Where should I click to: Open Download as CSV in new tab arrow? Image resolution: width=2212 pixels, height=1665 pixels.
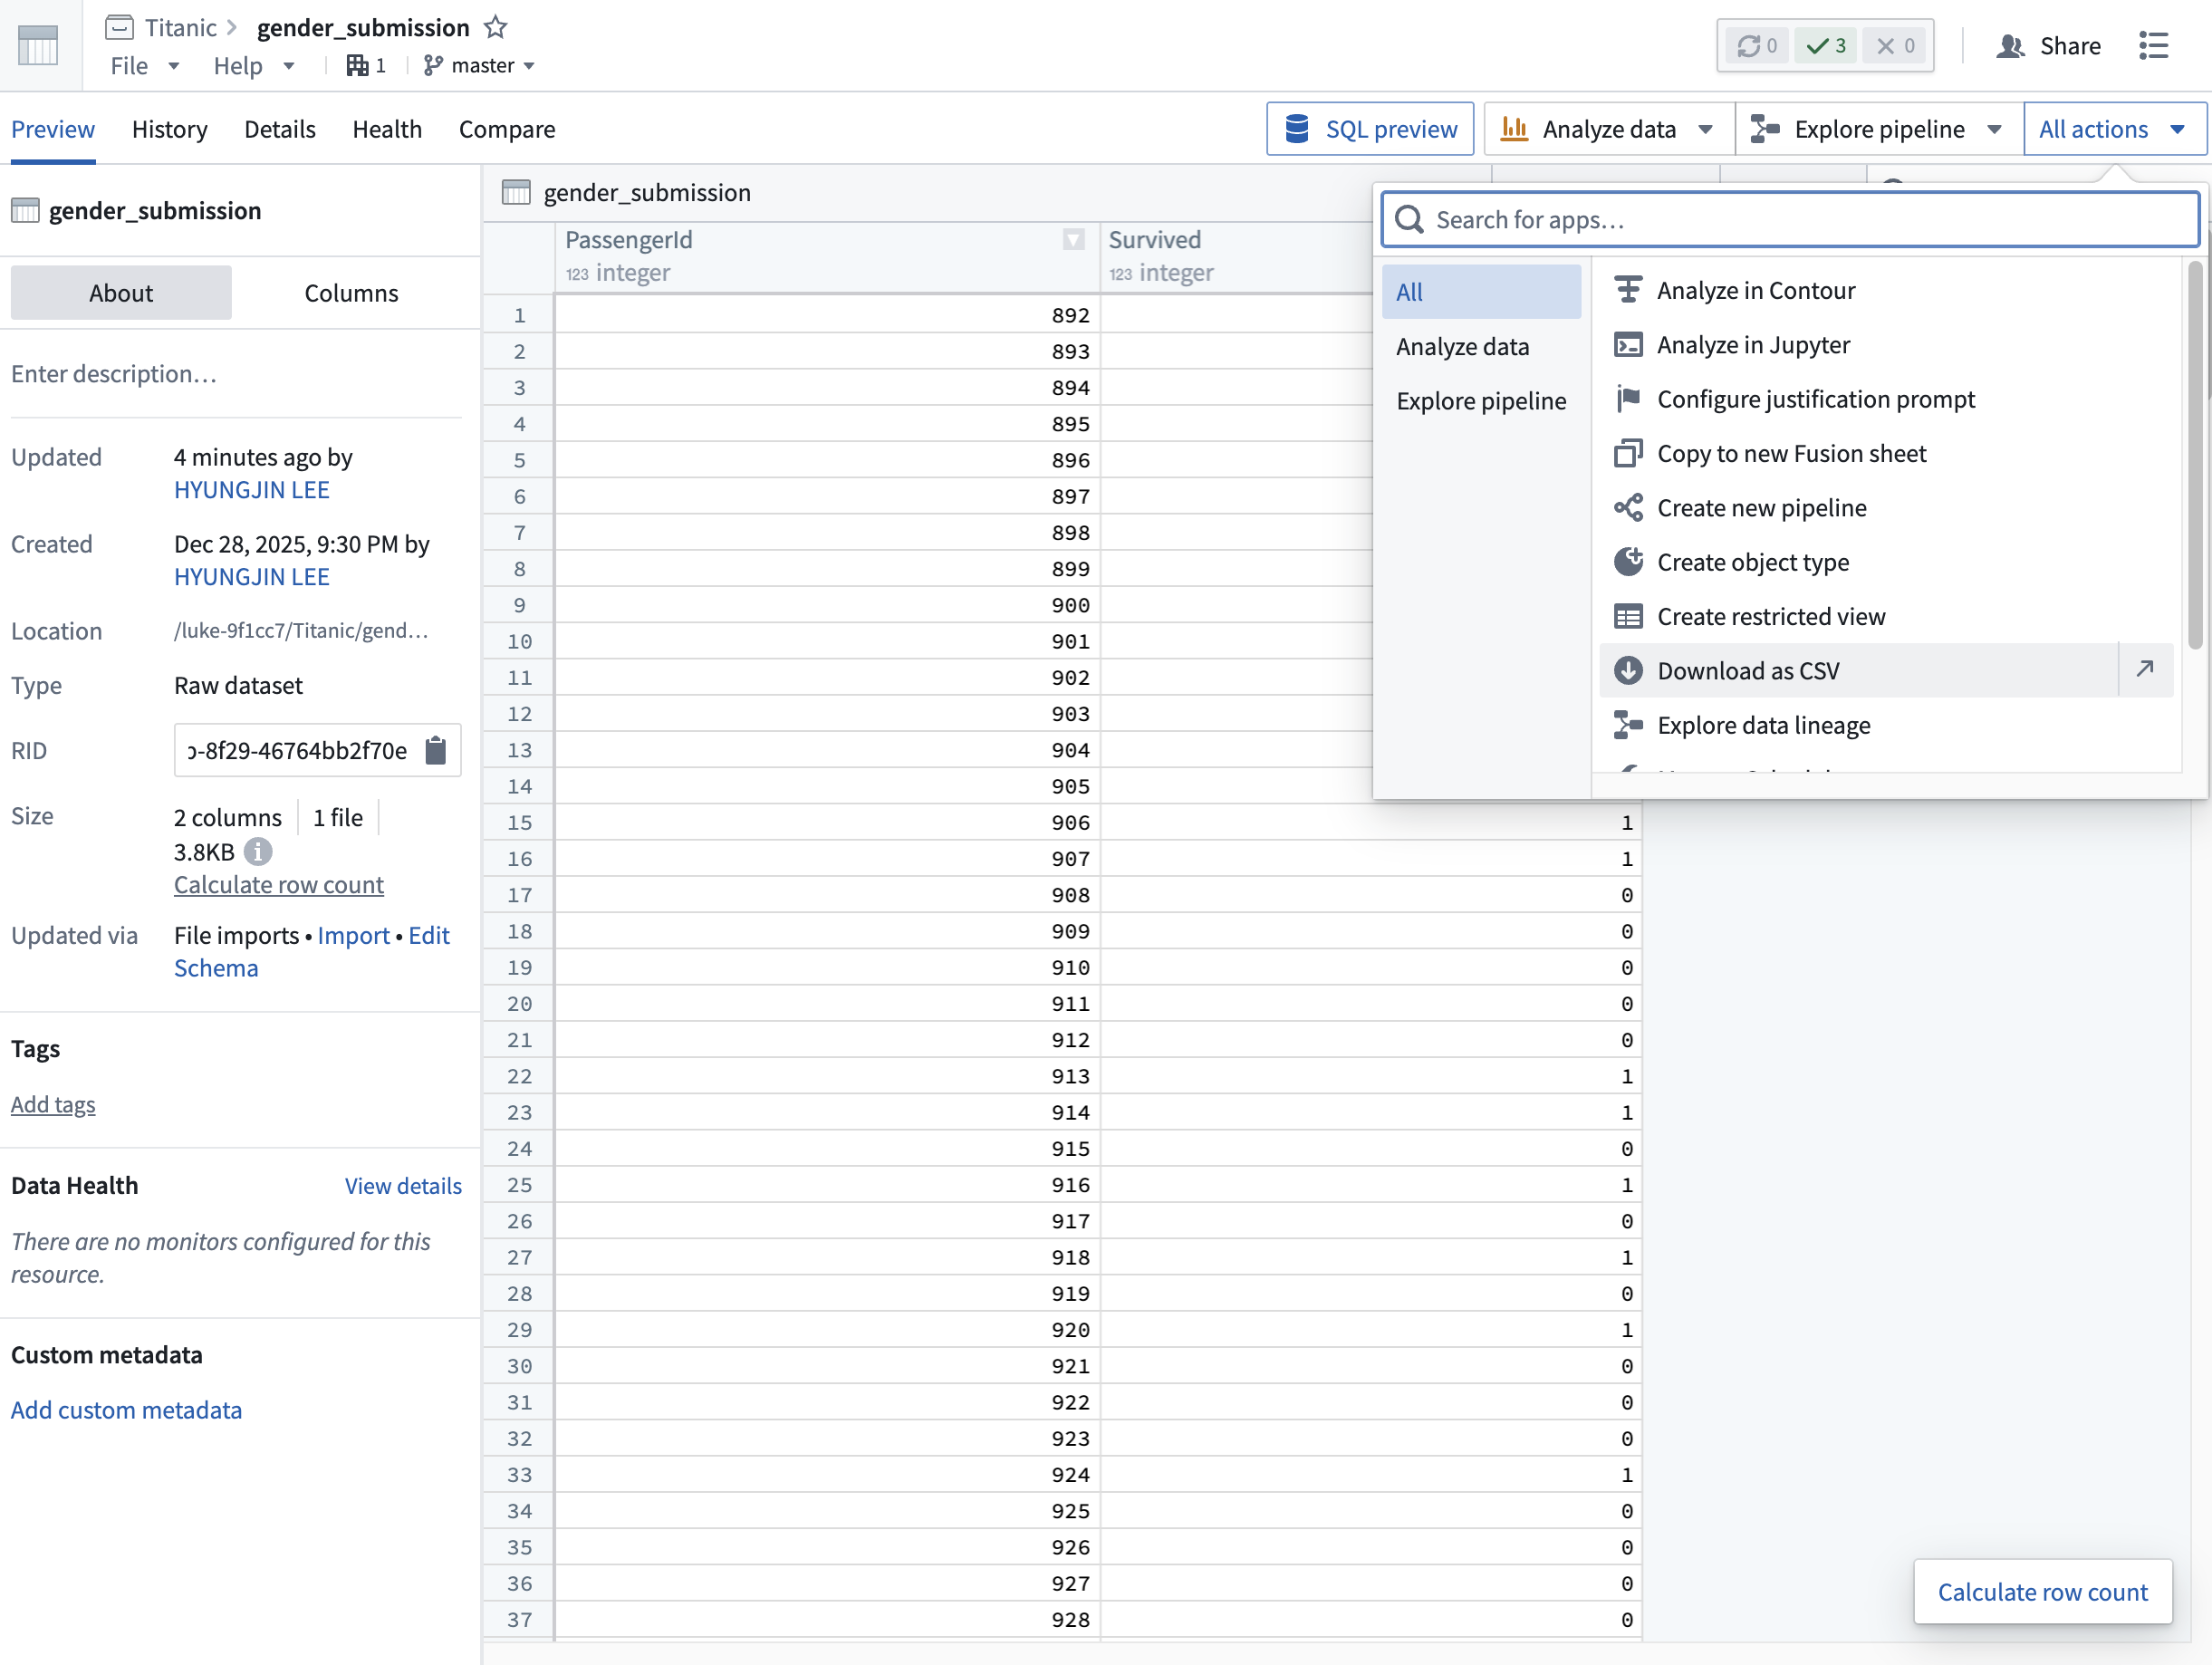coord(2145,669)
